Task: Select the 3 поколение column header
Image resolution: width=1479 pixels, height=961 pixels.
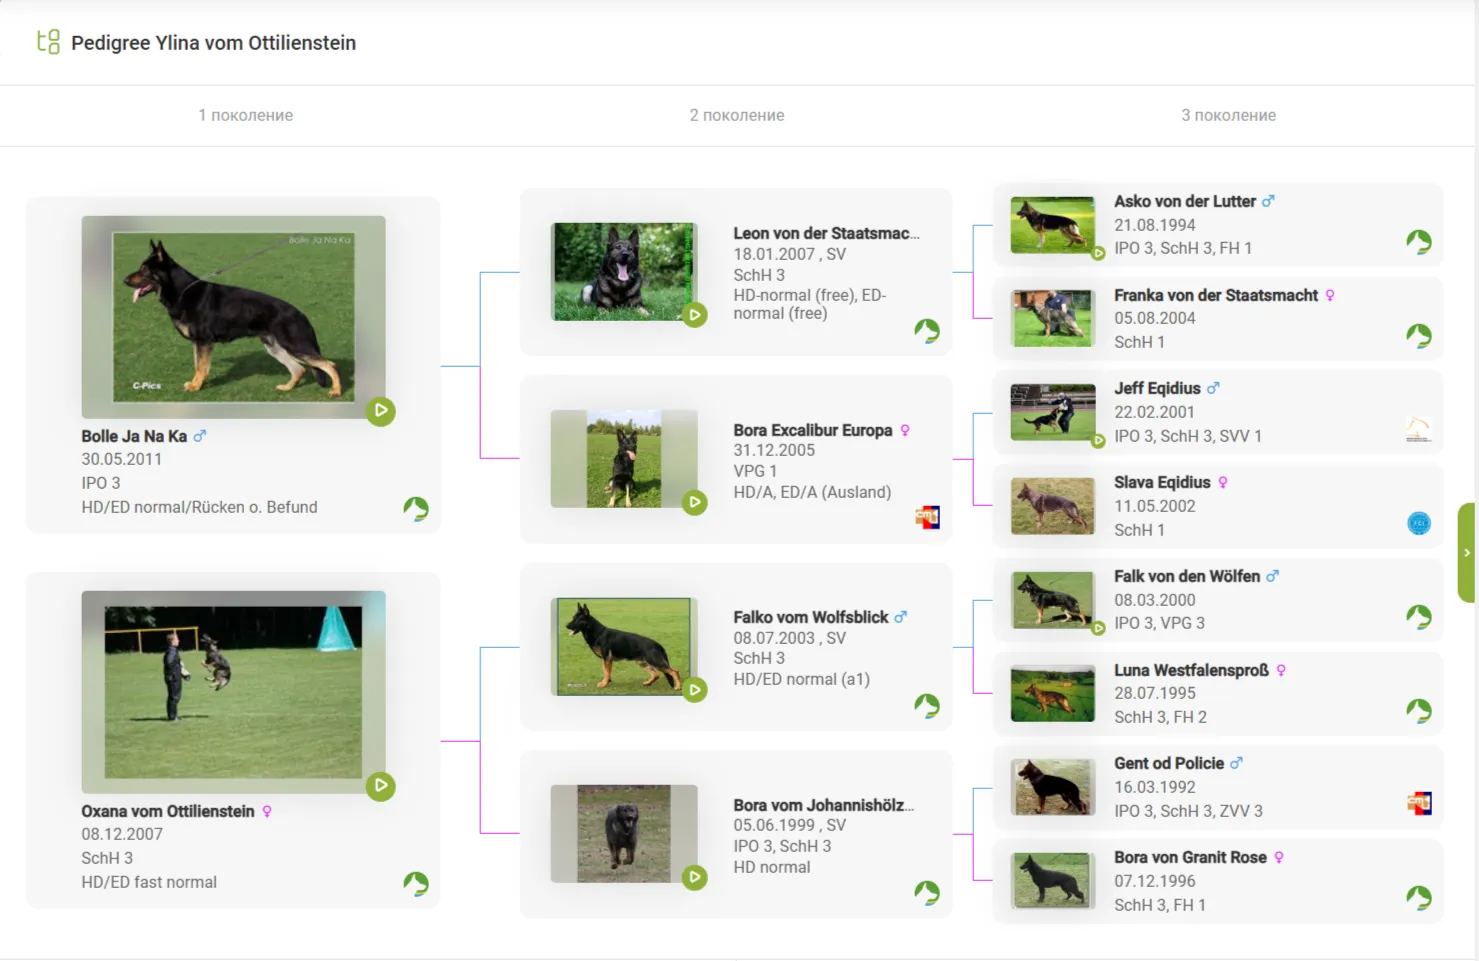Action: (1228, 115)
